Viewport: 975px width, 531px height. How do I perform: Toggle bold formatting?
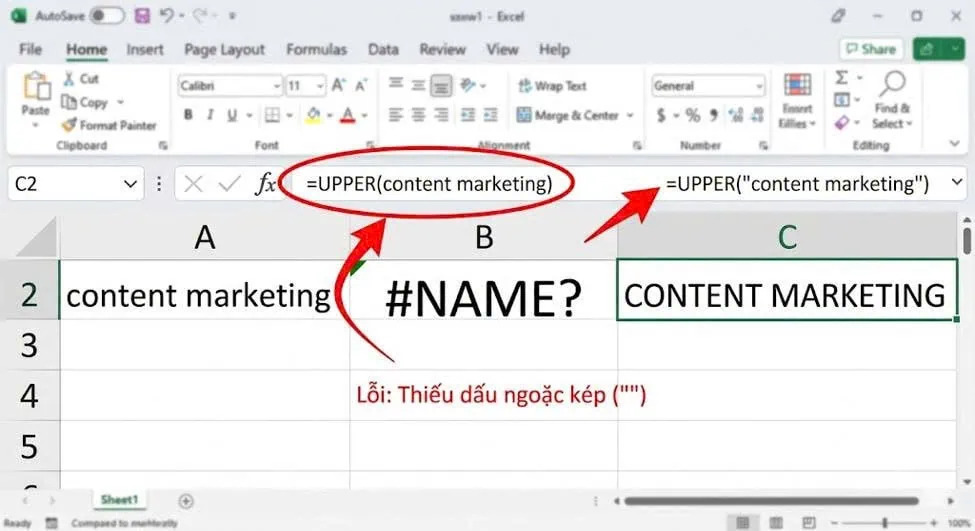click(188, 115)
